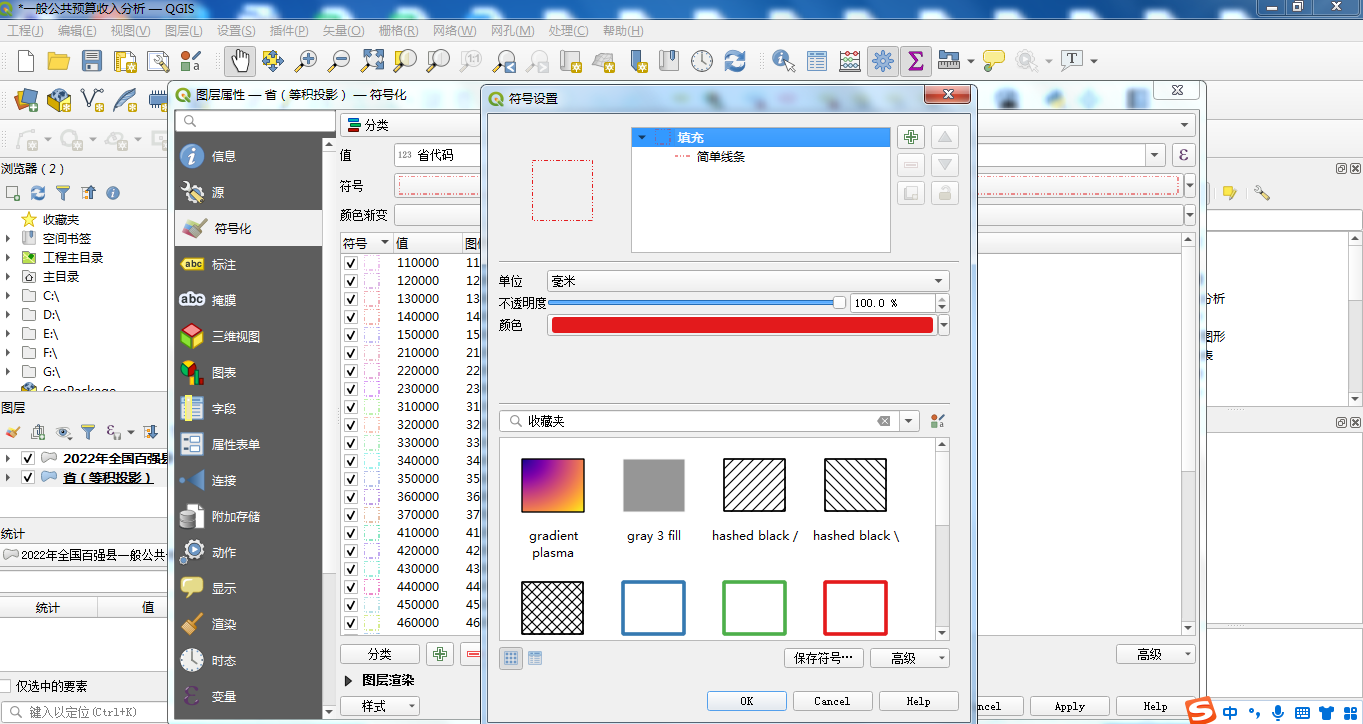Screen dimensions: 1363x724
Task: Switch symbol list to icon grid view
Action: pyautogui.click(x=511, y=658)
